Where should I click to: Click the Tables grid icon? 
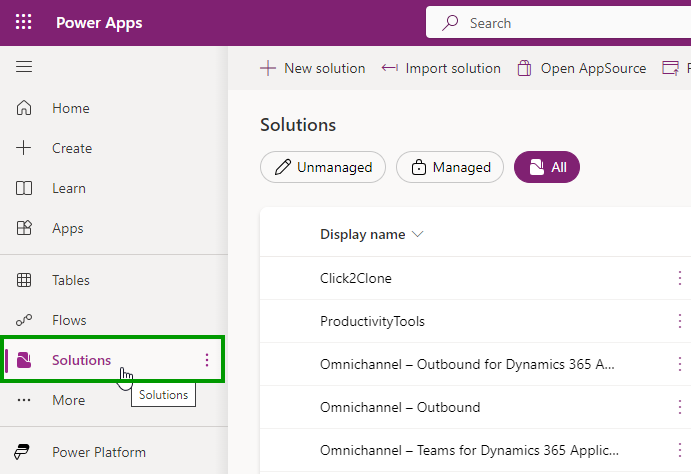coord(24,280)
